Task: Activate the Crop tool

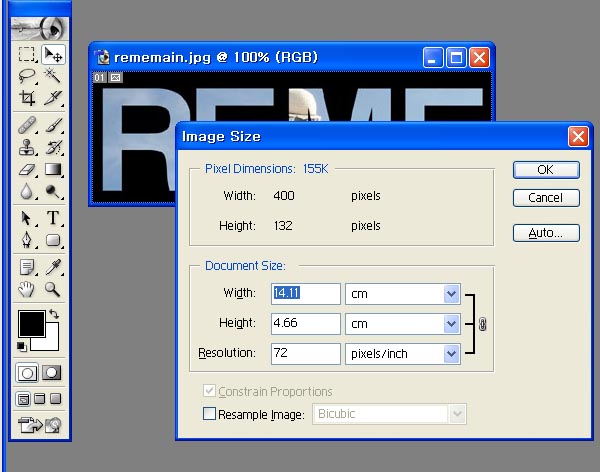Action: coord(27,98)
